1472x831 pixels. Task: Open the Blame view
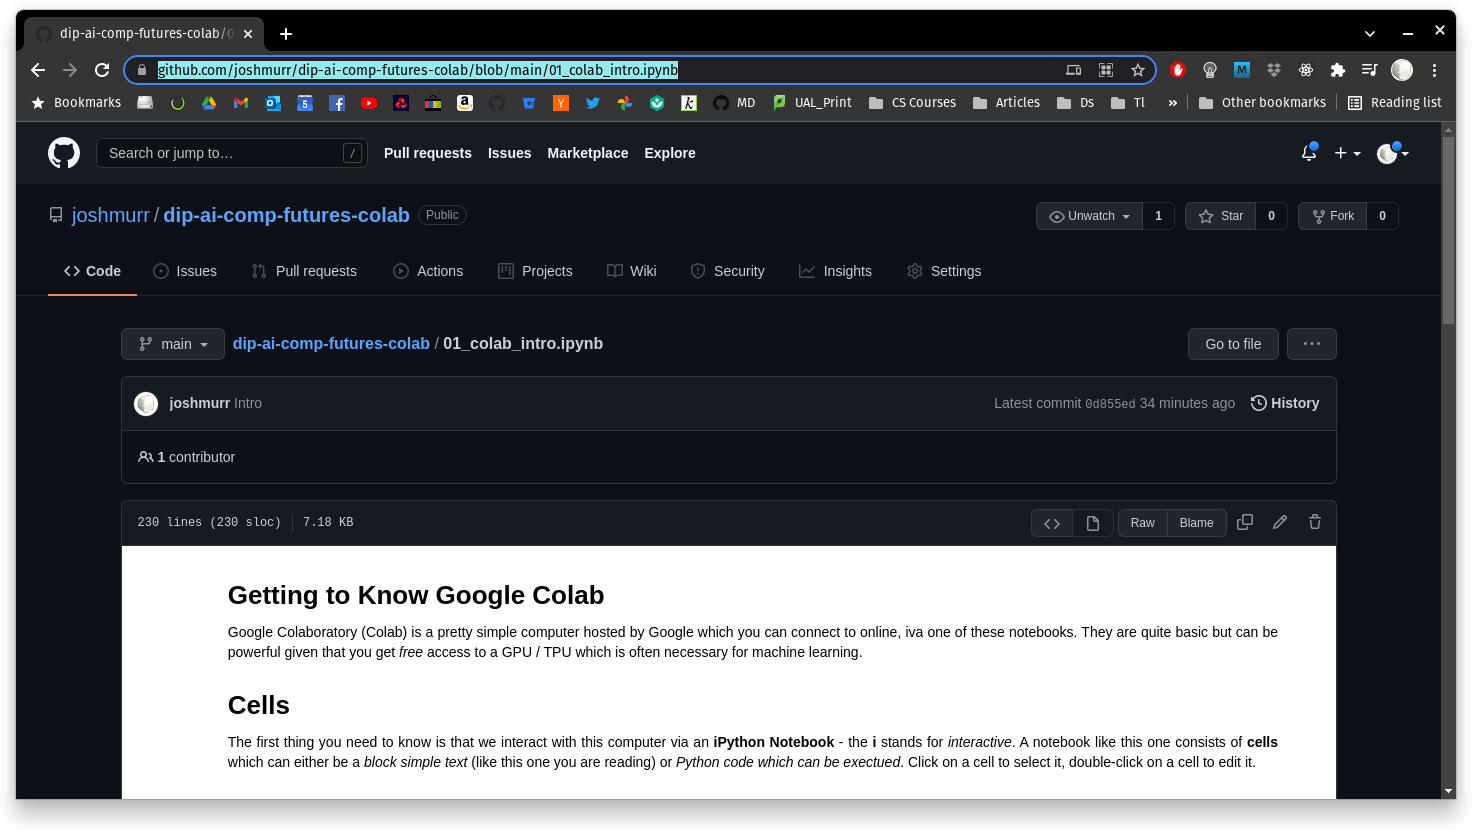(x=1196, y=523)
